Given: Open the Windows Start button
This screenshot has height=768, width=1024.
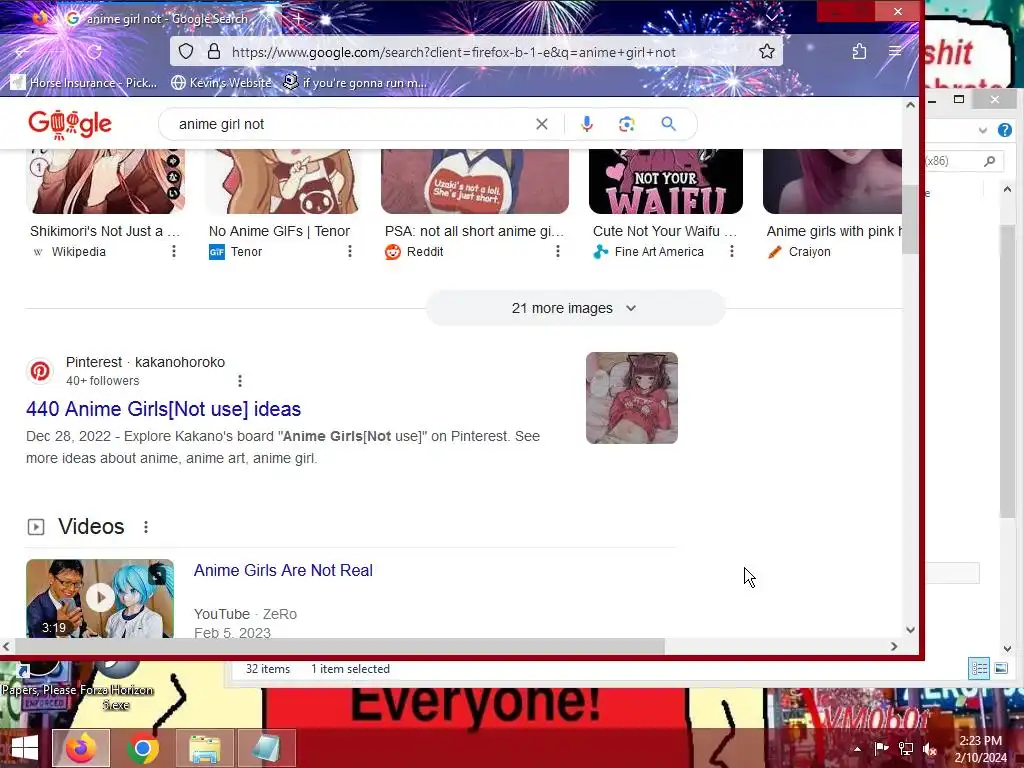Looking at the screenshot, I should (24, 748).
